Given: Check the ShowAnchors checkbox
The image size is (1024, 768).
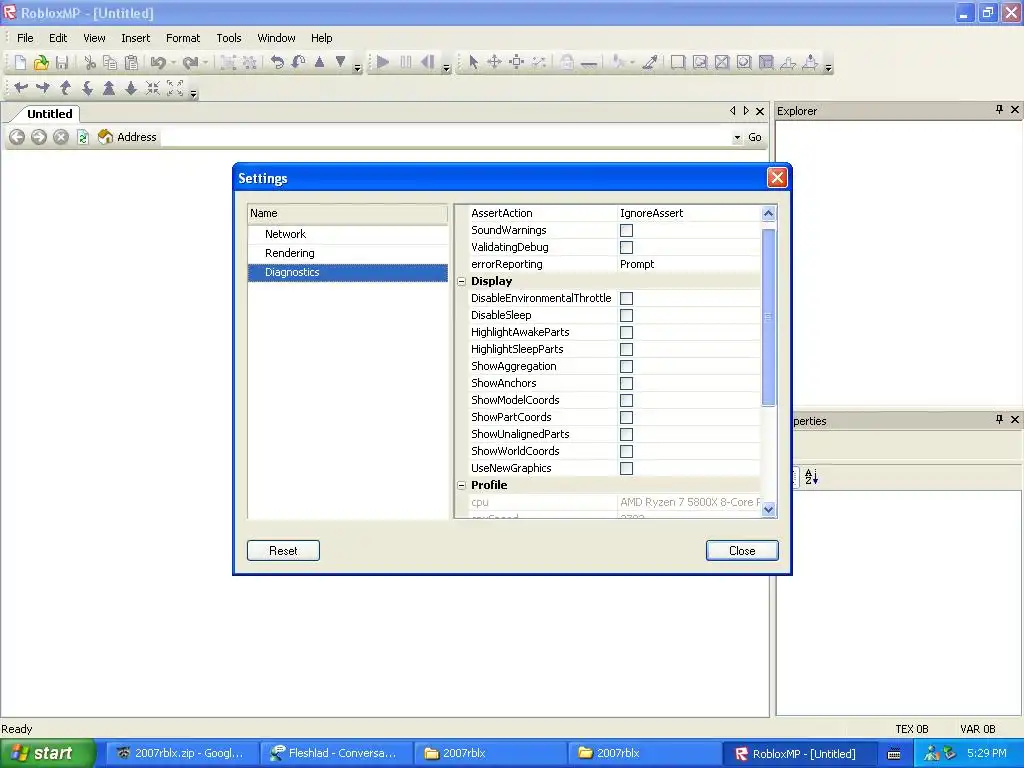Looking at the screenshot, I should coord(626,383).
